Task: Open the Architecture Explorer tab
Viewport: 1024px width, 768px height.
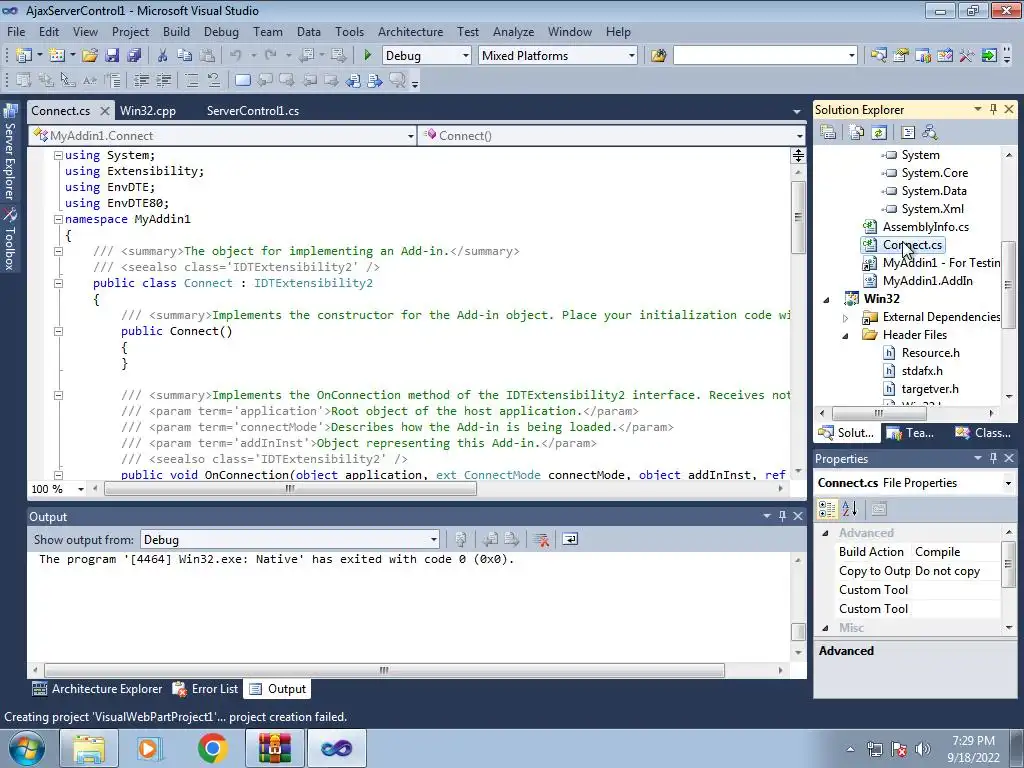Action: pos(97,689)
